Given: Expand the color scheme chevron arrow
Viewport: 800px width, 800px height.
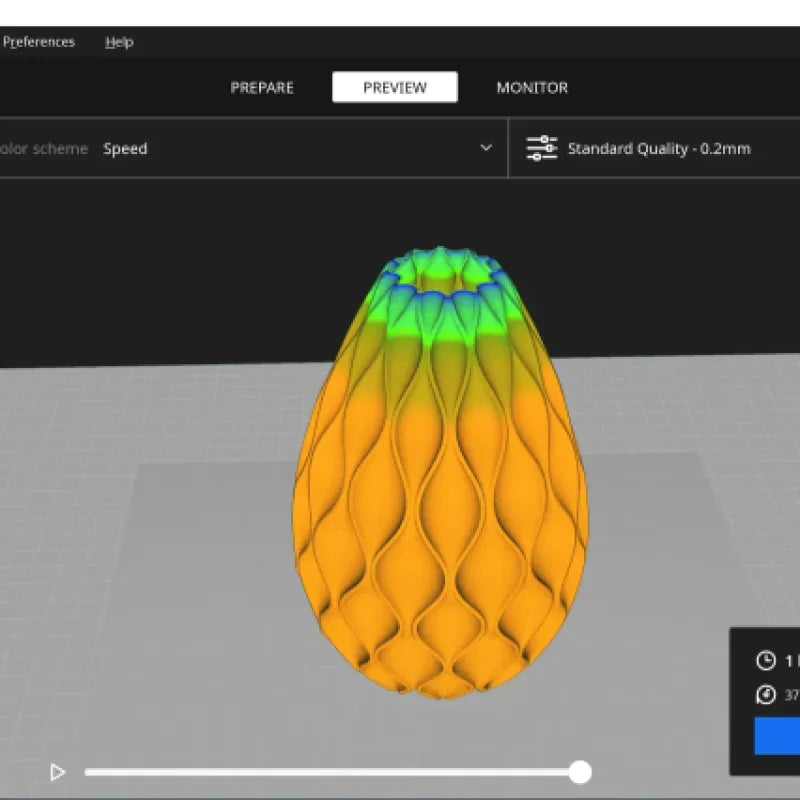Looking at the screenshot, I should click(486, 148).
